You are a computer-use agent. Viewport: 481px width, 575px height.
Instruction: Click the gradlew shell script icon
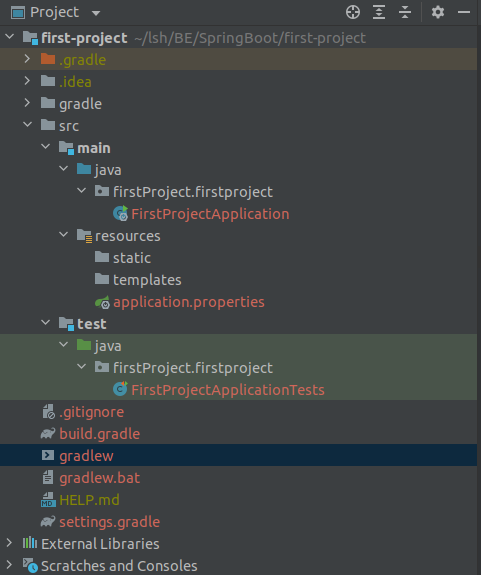48,455
